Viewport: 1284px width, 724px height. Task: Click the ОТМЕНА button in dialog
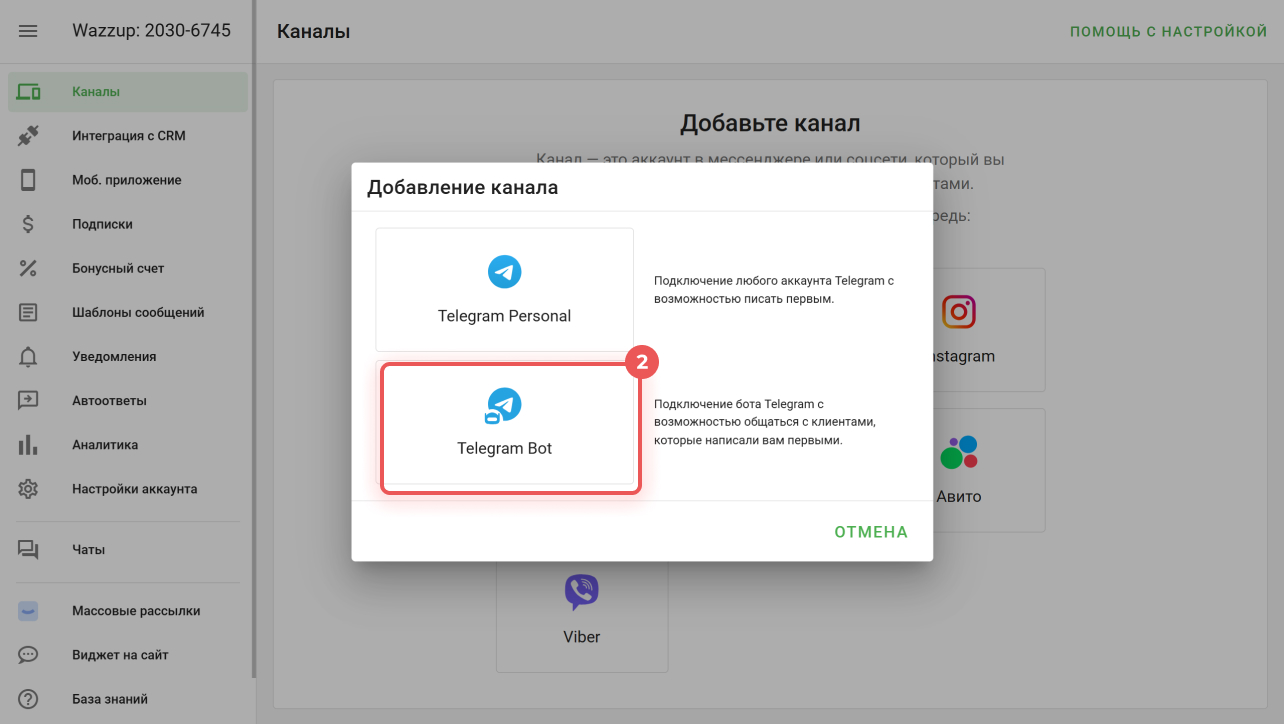871,532
